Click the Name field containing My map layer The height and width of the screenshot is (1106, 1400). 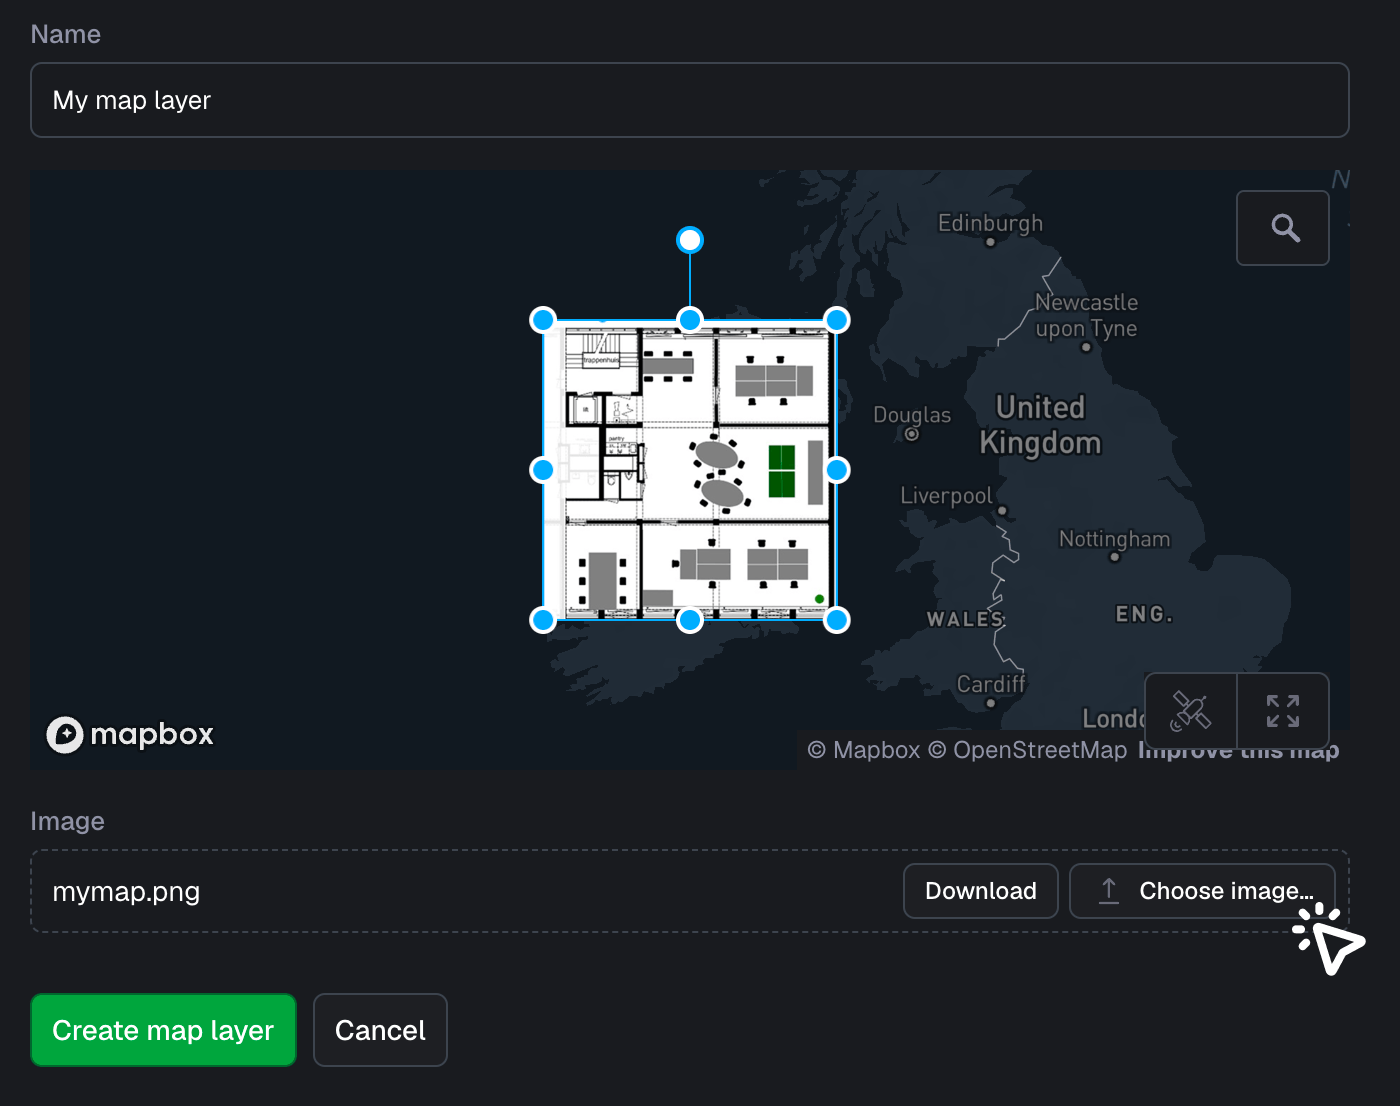pos(690,100)
